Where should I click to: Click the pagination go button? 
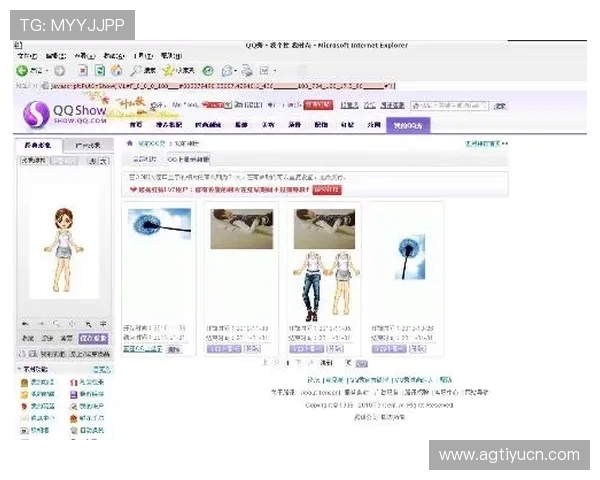click(x=362, y=363)
